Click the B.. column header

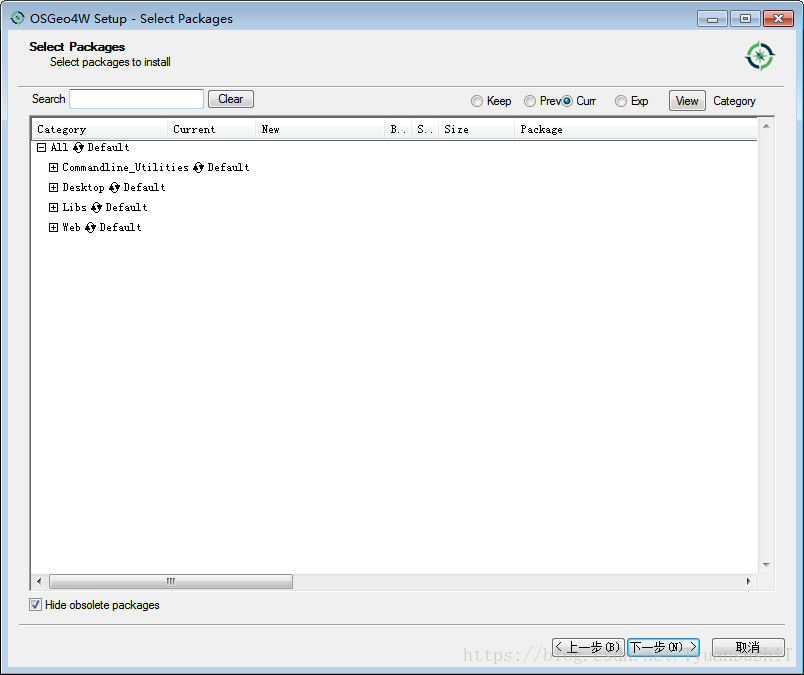(x=398, y=129)
